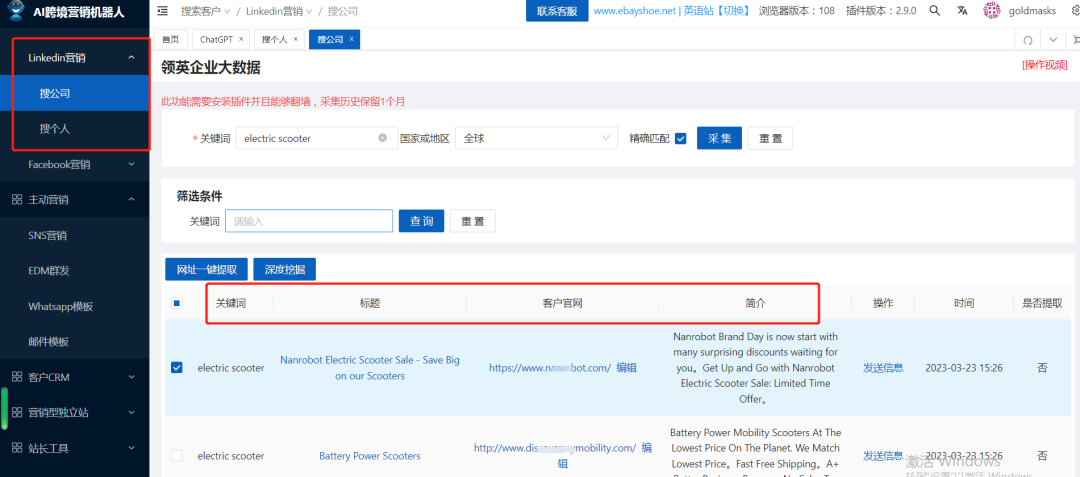Viewport: 1080px width, 477px height.
Task: Open the Linkedin营销 breadcrumb dropdown
Action: pos(279,11)
